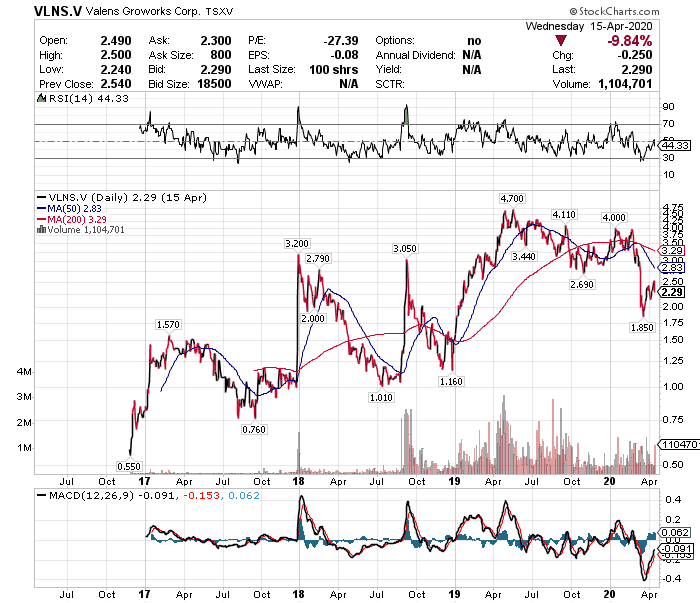The width and height of the screenshot is (700, 603).
Task: Click the date Wednesday 15-Apr-2020
Action: point(589,26)
